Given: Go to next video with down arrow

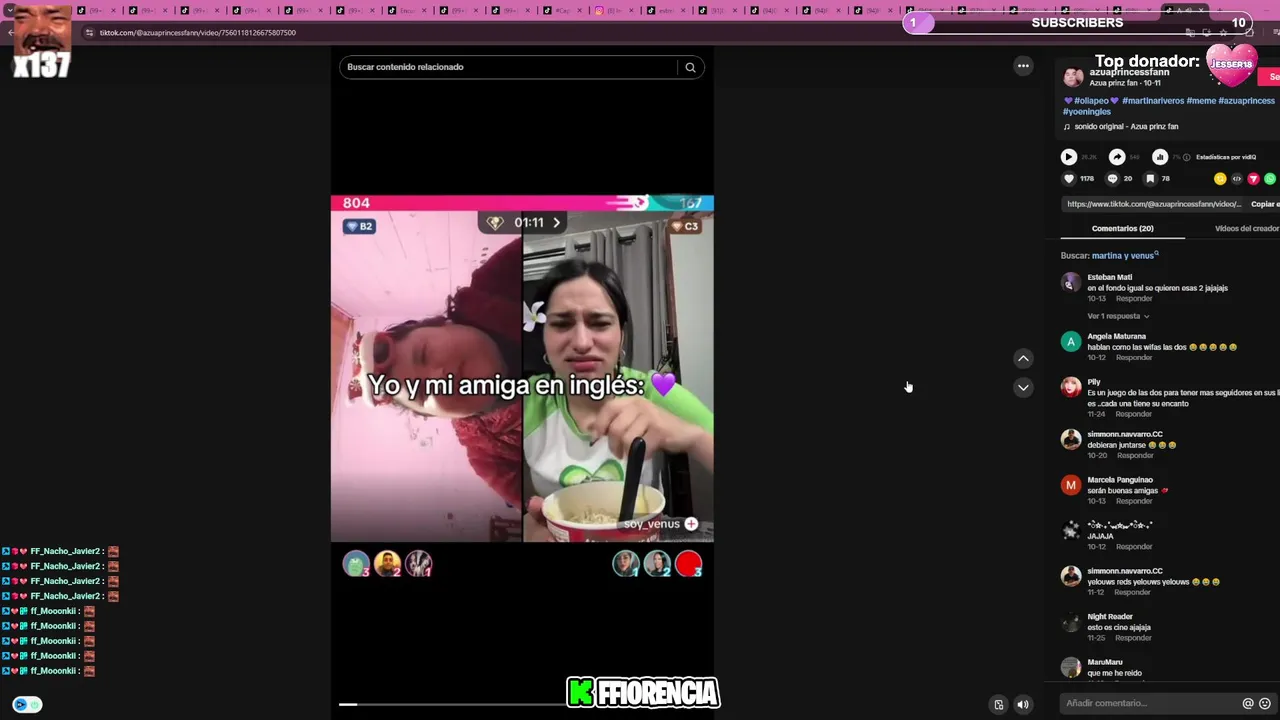Looking at the screenshot, I should [x=1023, y=387].
